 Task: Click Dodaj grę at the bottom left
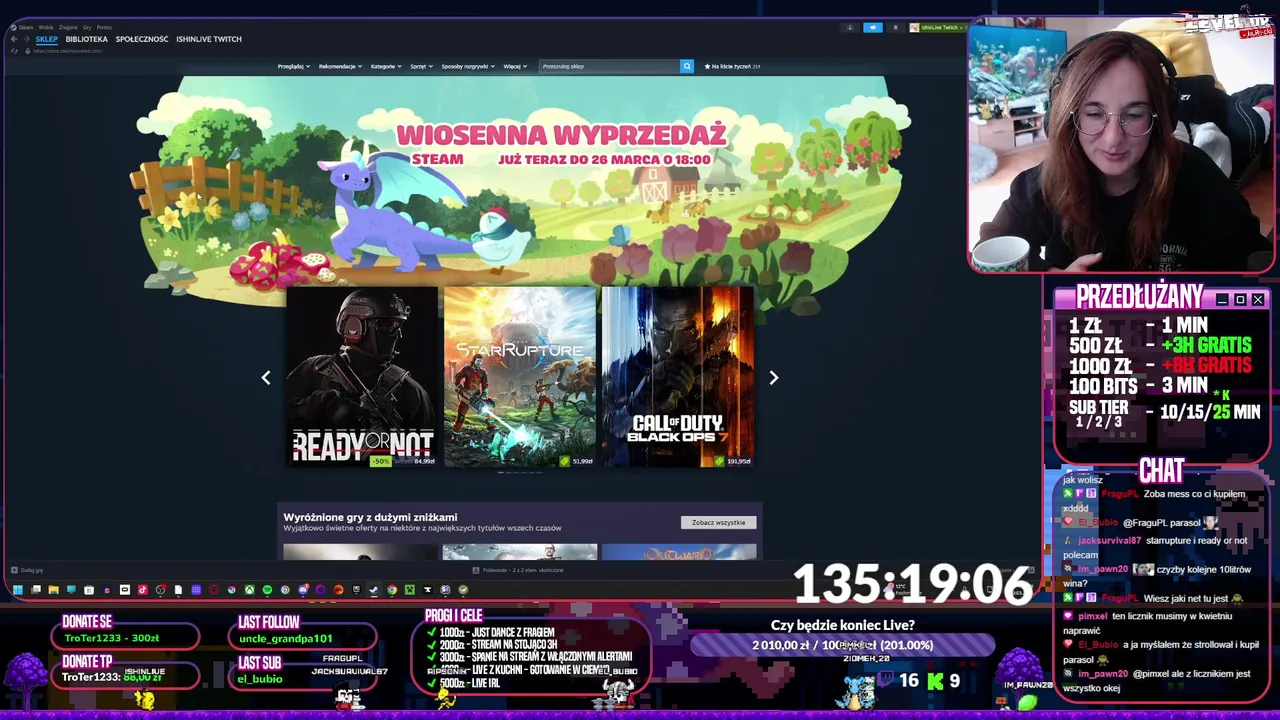[27, 570]
